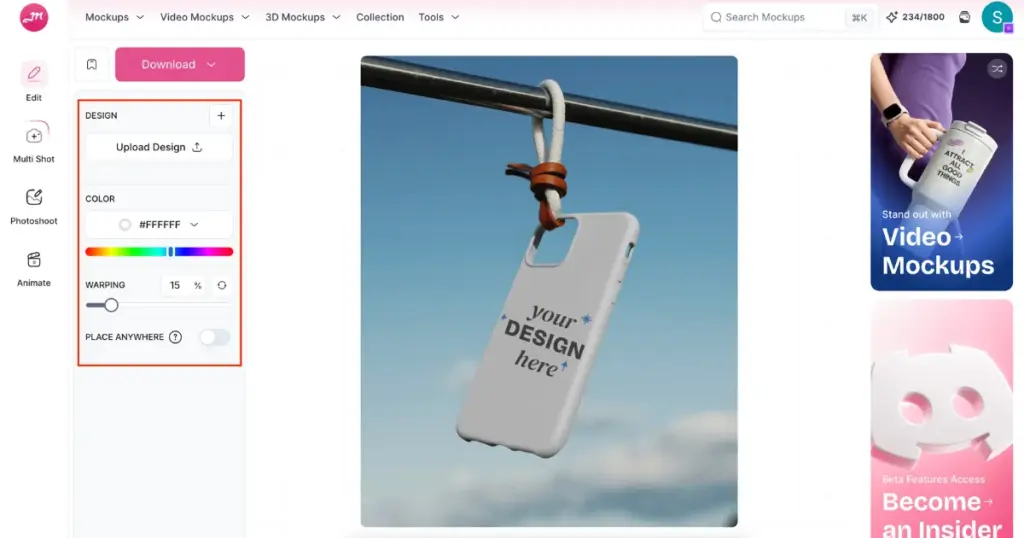
Task: Click the Video Mockups promo banner
Action: click(x=942, y=172)
